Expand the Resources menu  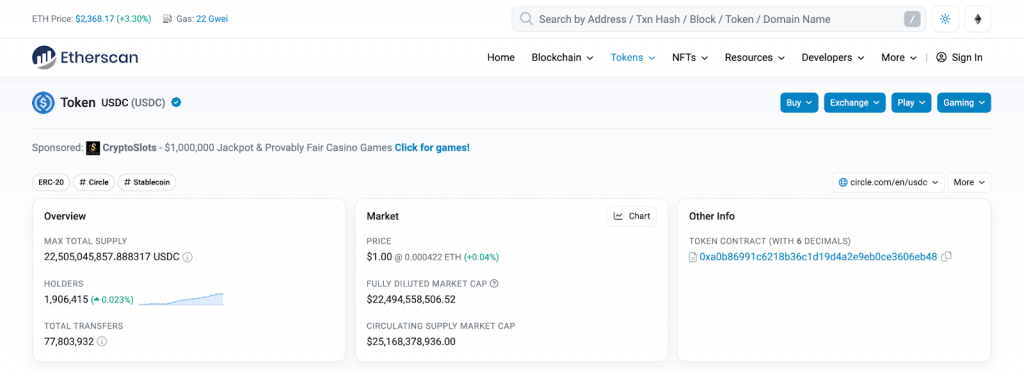pos(754,57)
